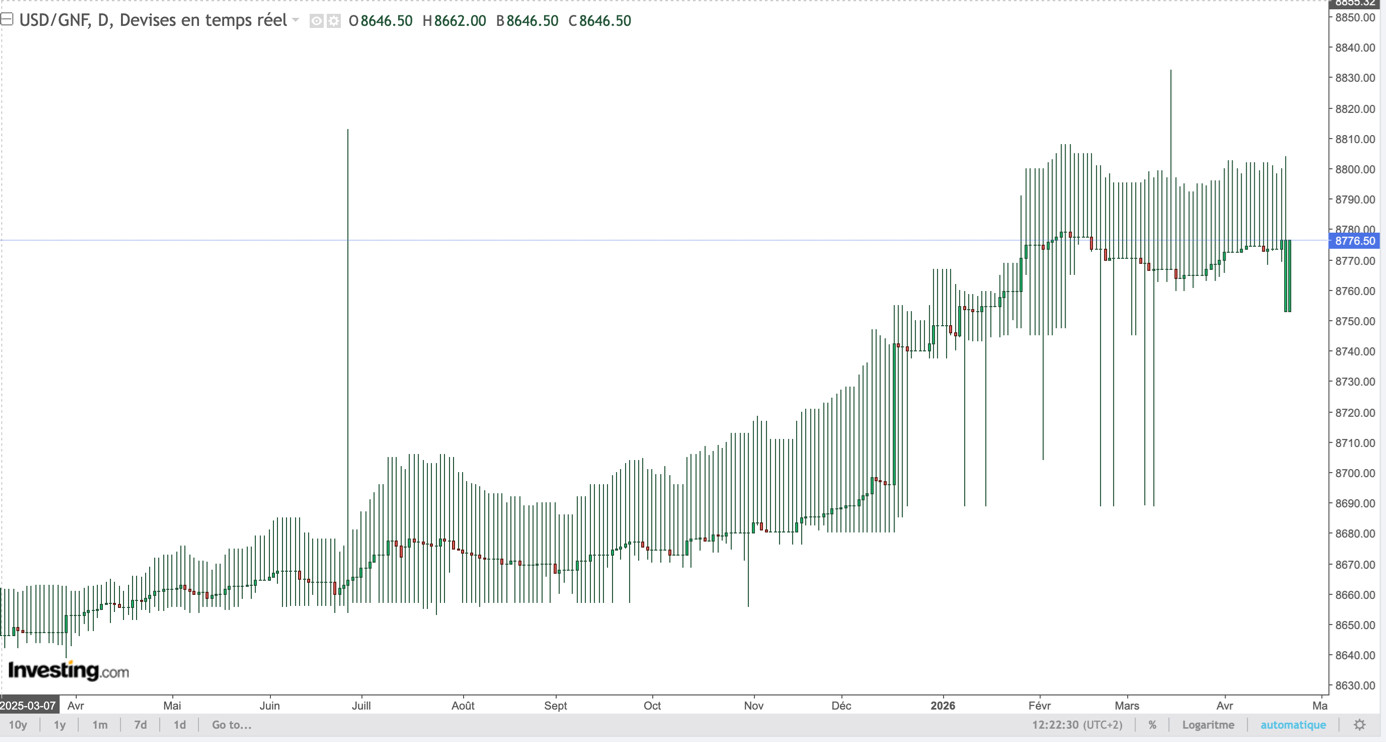This screenshot has width=1386, height=742.
Task: Choose the 1d time range
Action: pyautogui.click(x=180, y=725)
